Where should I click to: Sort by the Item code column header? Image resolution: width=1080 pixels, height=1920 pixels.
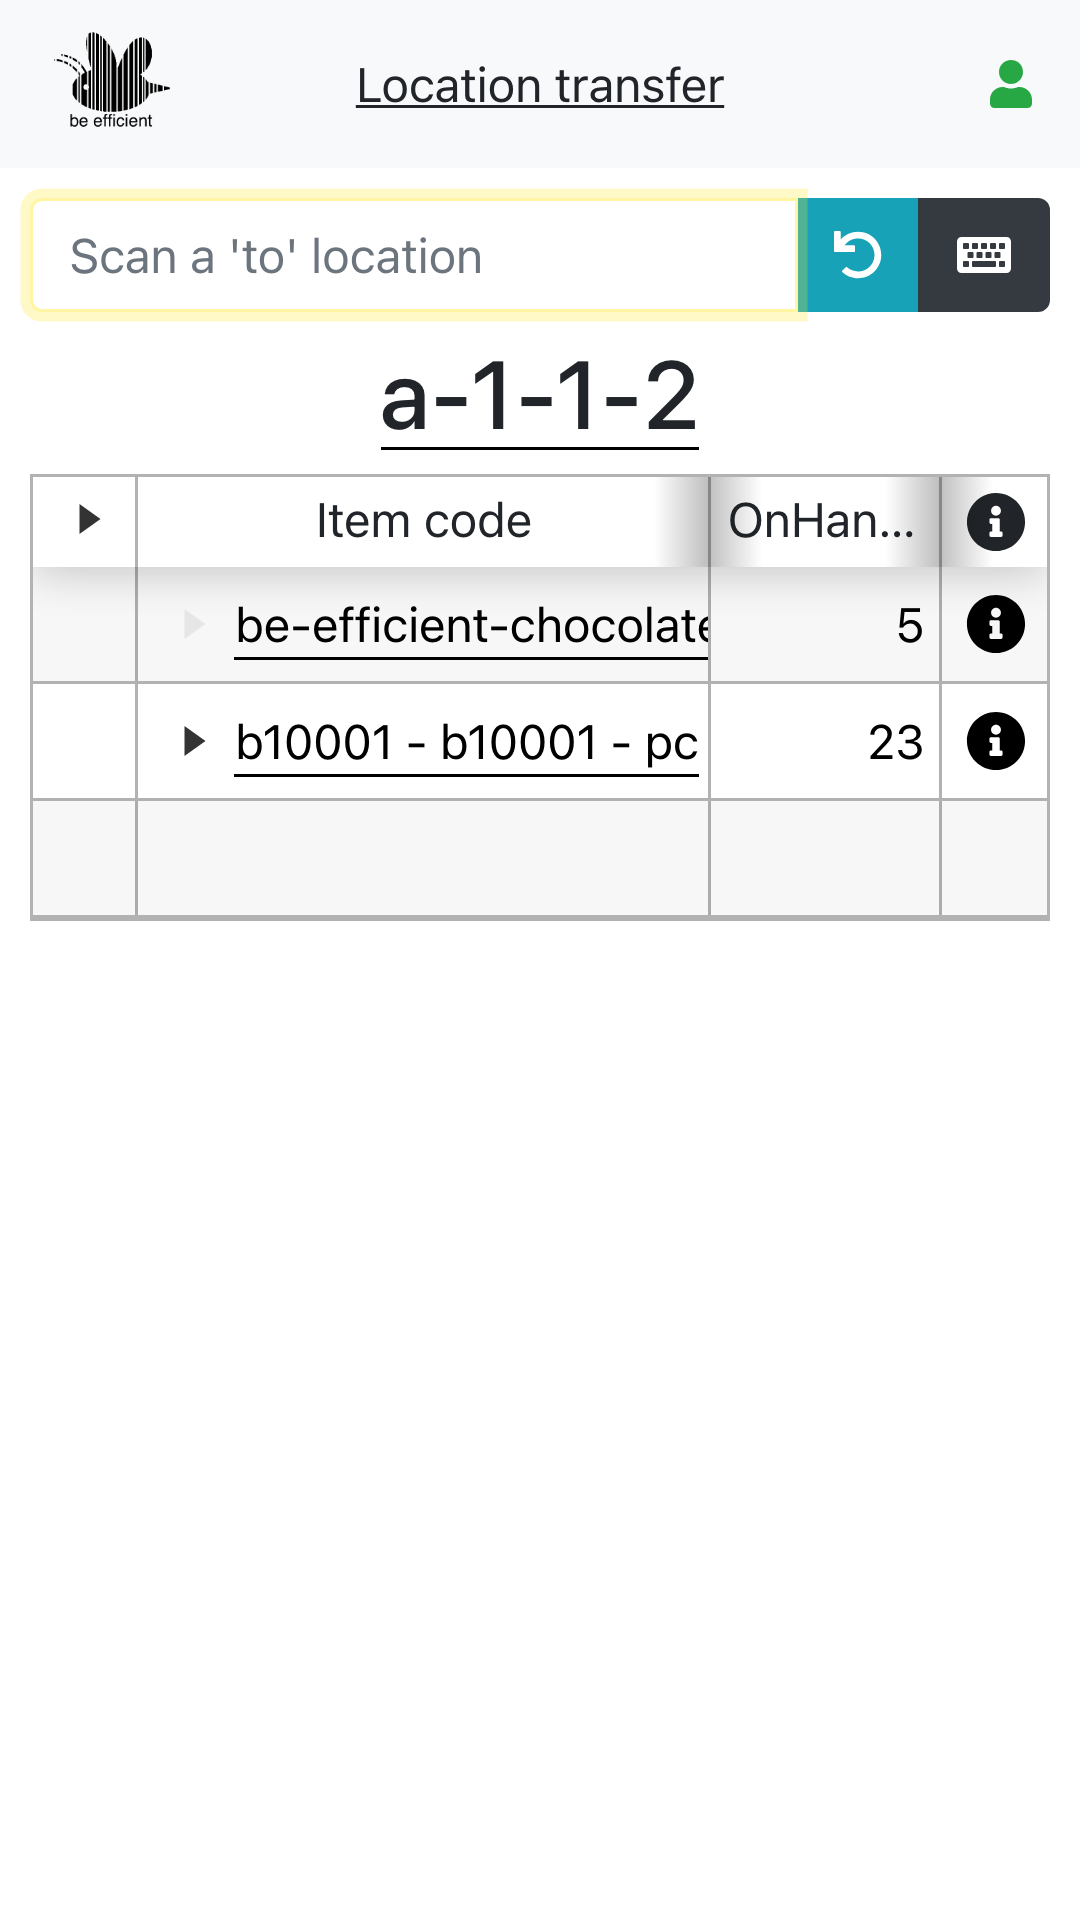[x=423, y=521]
